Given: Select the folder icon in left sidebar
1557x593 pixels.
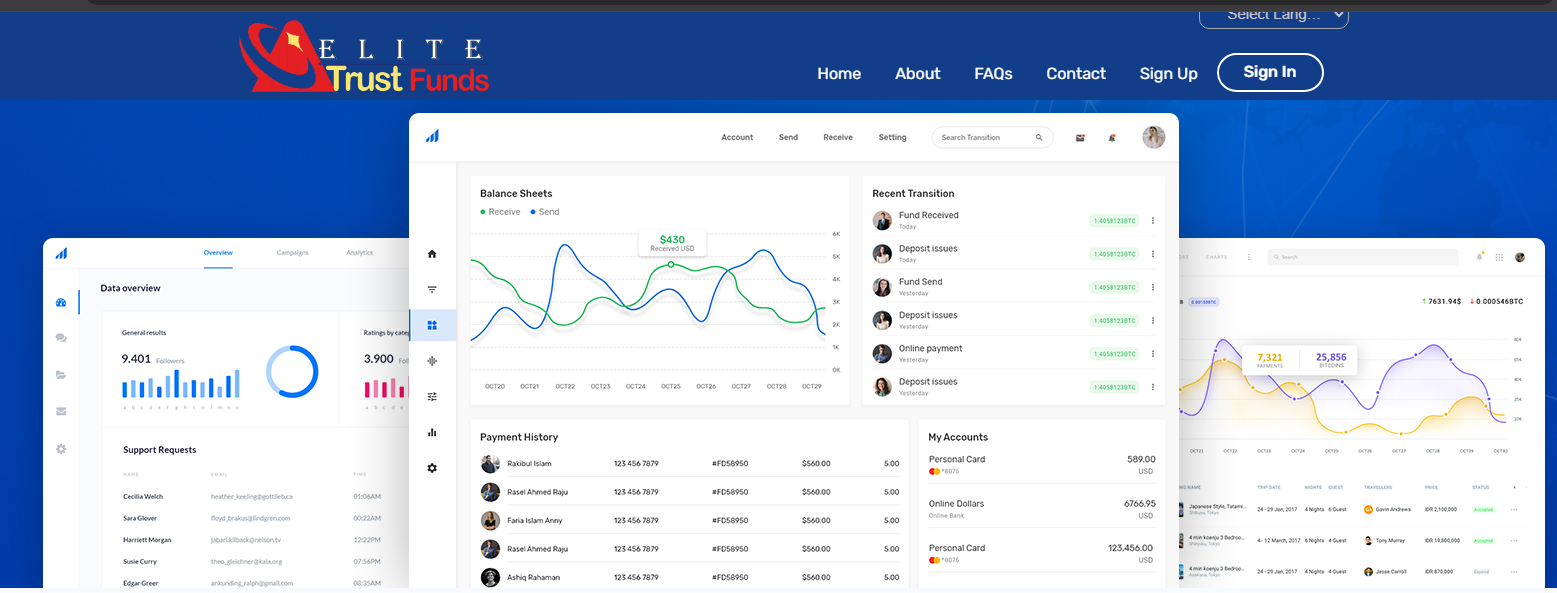Looking at the screenshot, I should 61,375.
